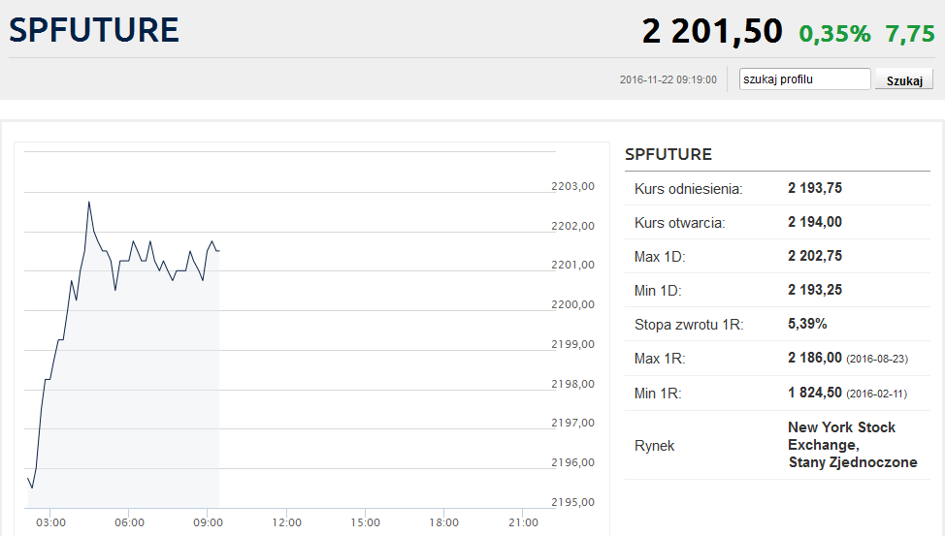Select the green 0,35% change value
This screenshot has height=536, width=945.
[835, 34]
